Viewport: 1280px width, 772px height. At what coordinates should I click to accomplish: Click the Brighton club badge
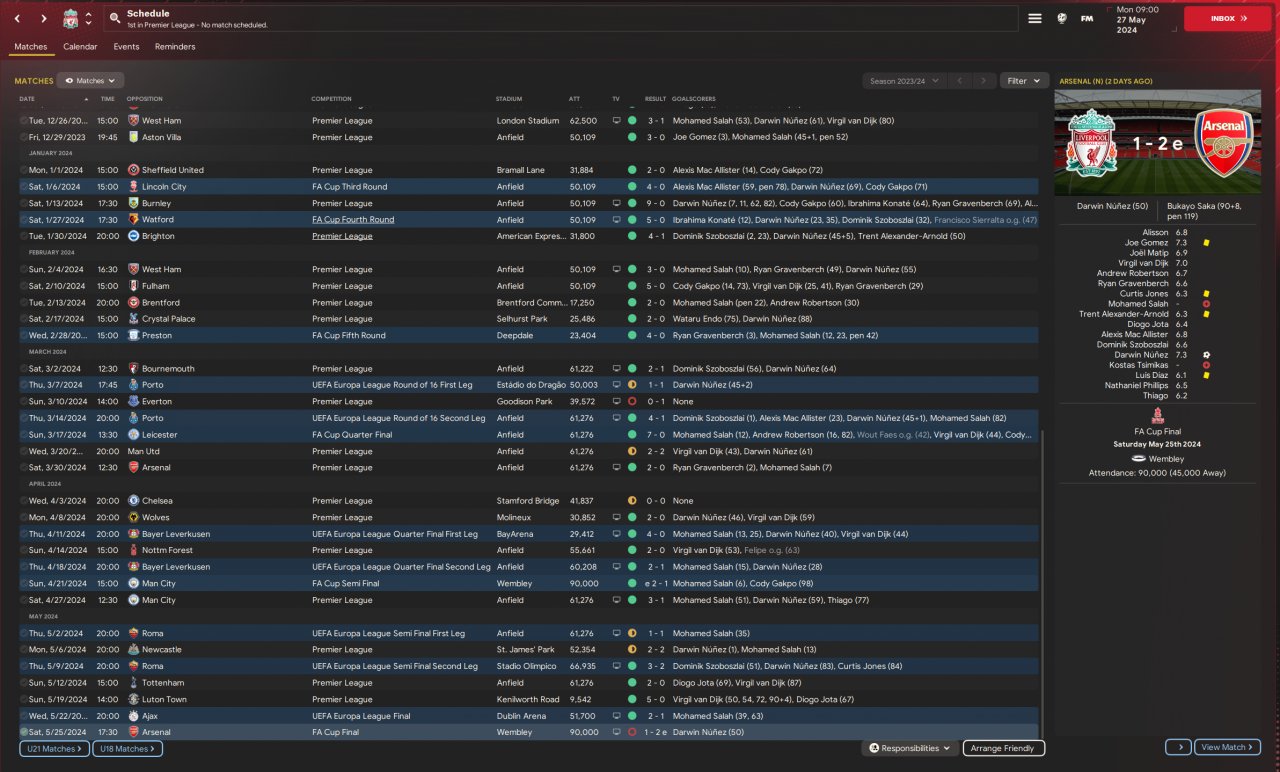point(134,236)
